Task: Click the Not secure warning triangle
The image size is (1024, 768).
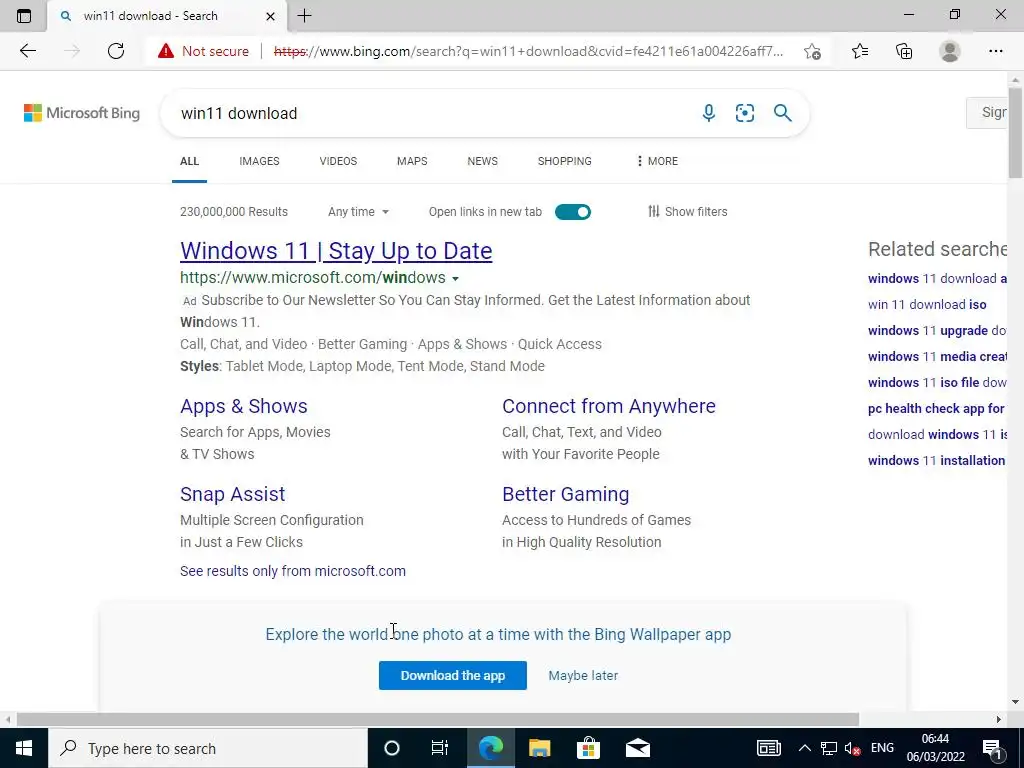Action: 166,51
